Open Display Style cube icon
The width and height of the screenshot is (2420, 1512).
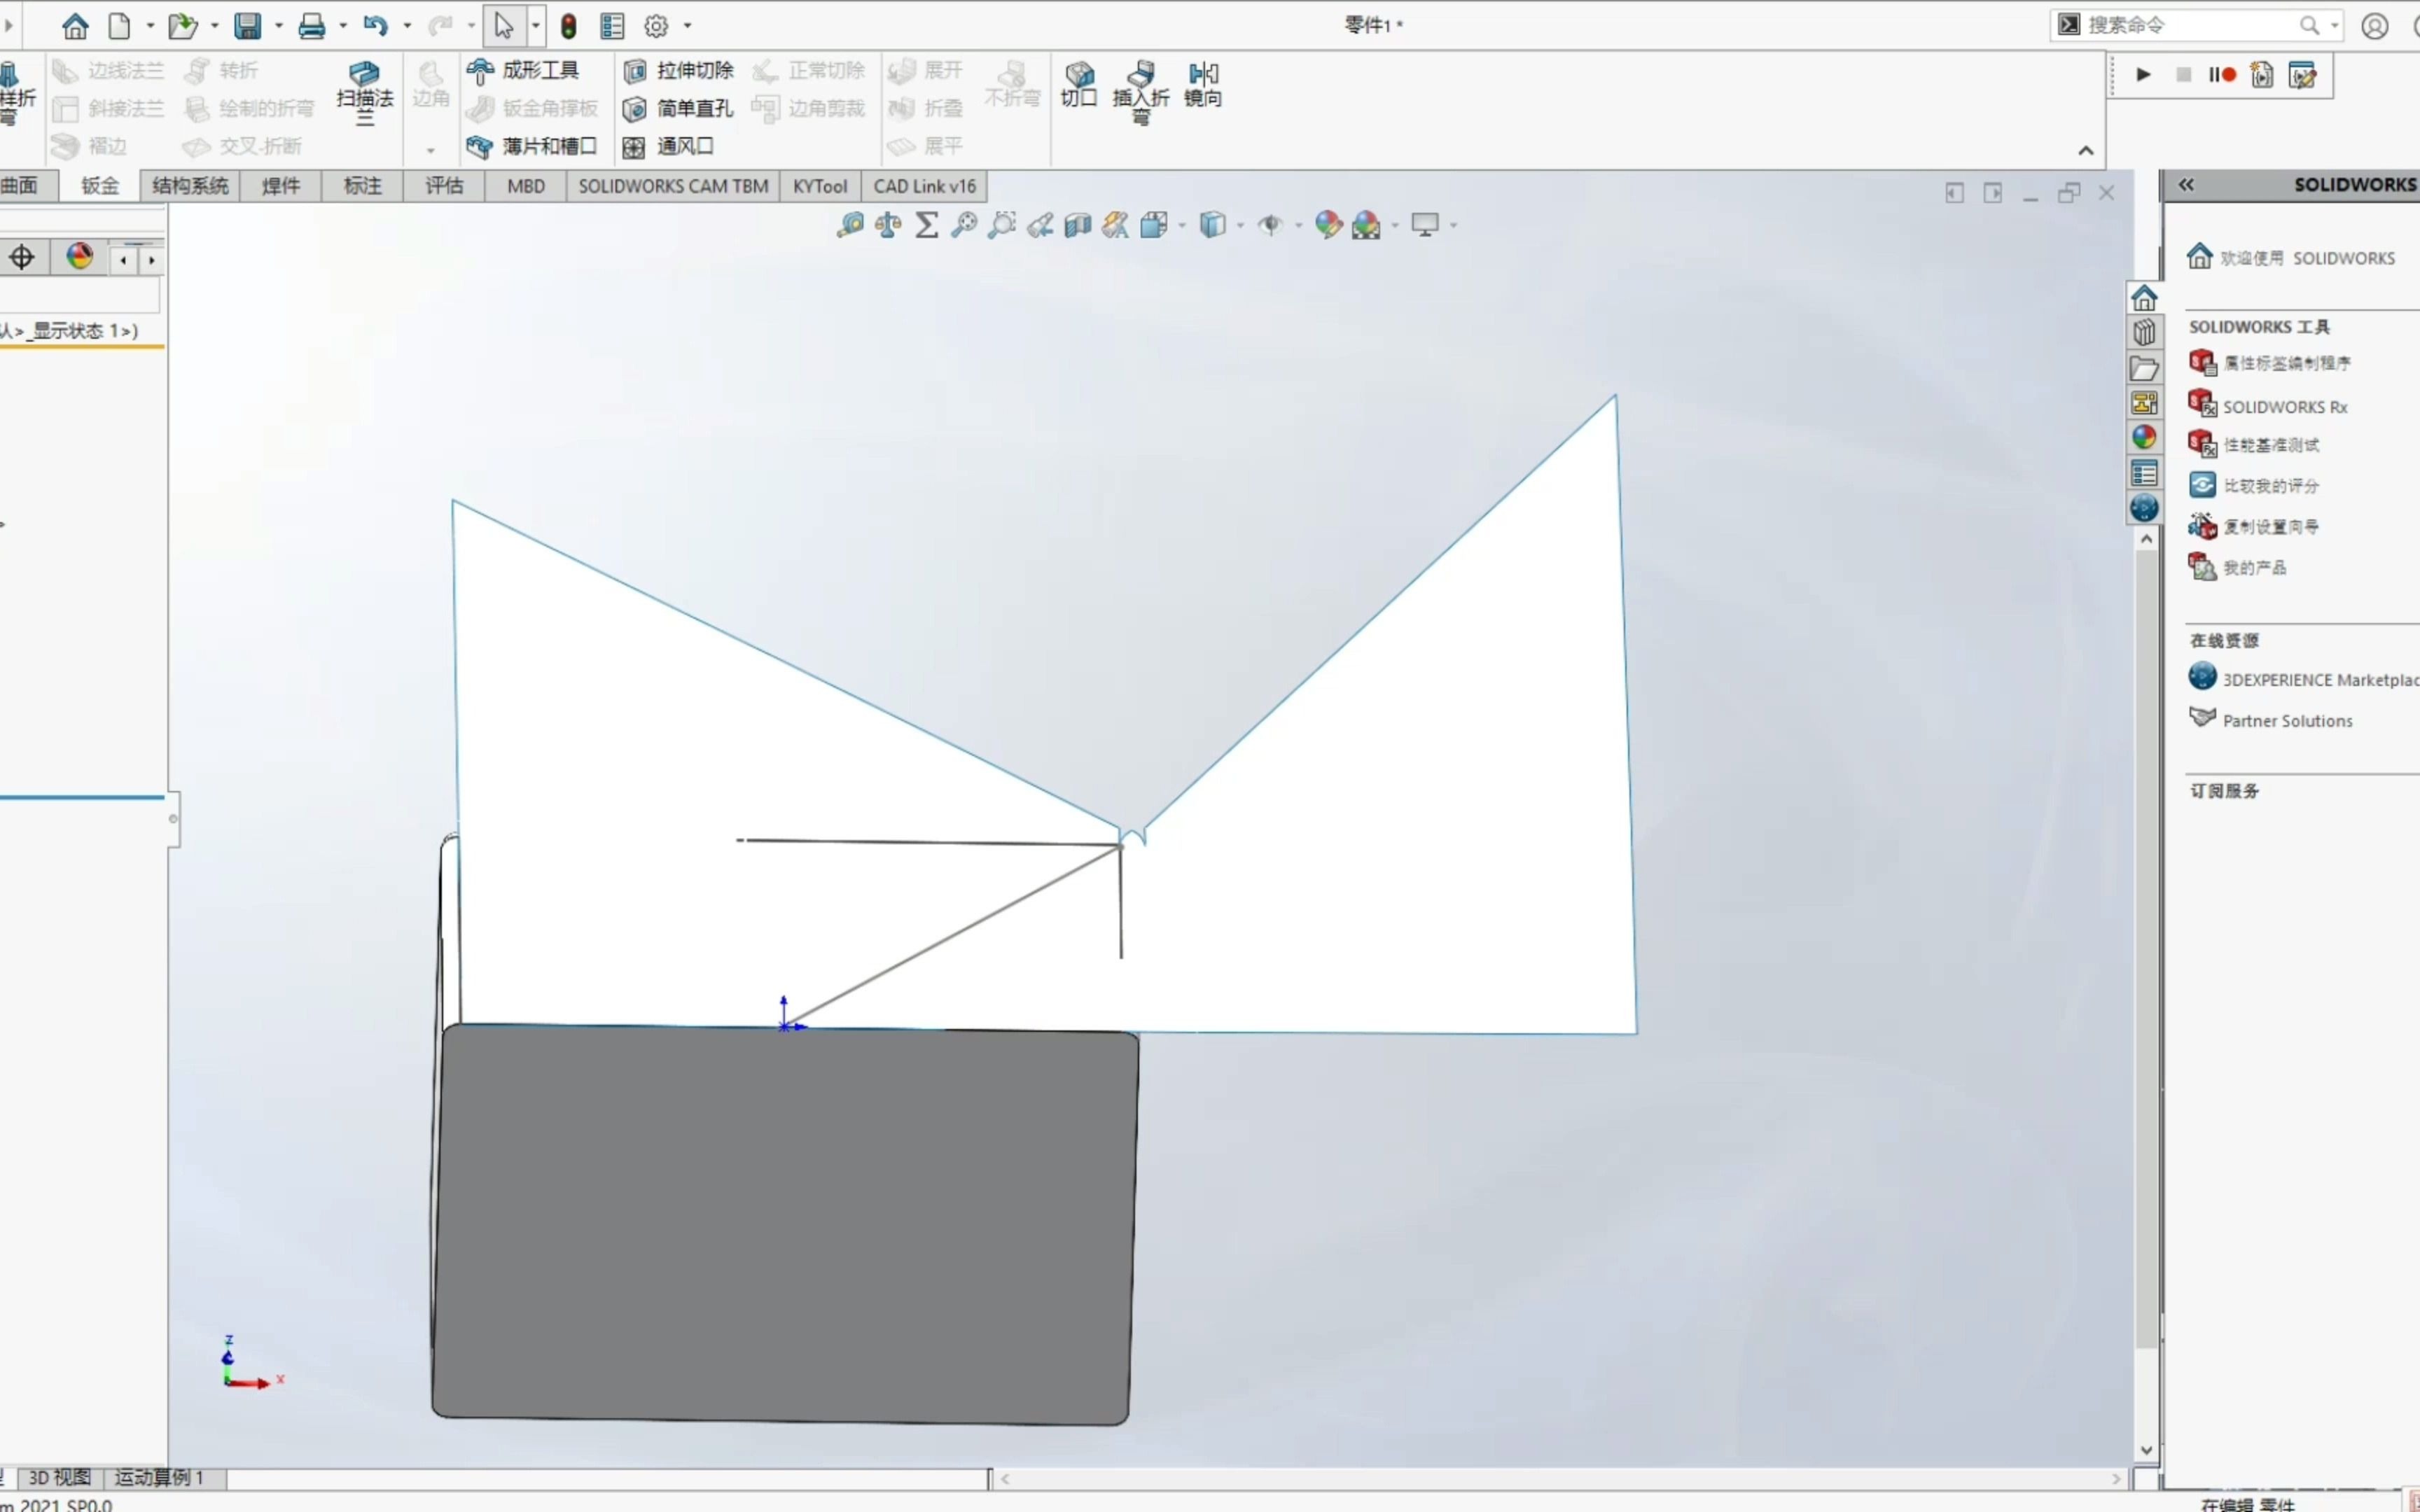1212,225
